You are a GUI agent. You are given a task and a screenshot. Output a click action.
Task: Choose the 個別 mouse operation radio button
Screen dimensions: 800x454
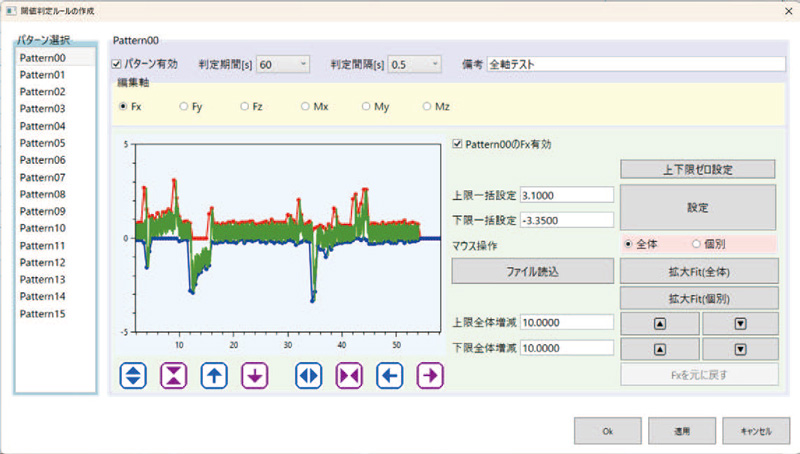tap(697, 243)
